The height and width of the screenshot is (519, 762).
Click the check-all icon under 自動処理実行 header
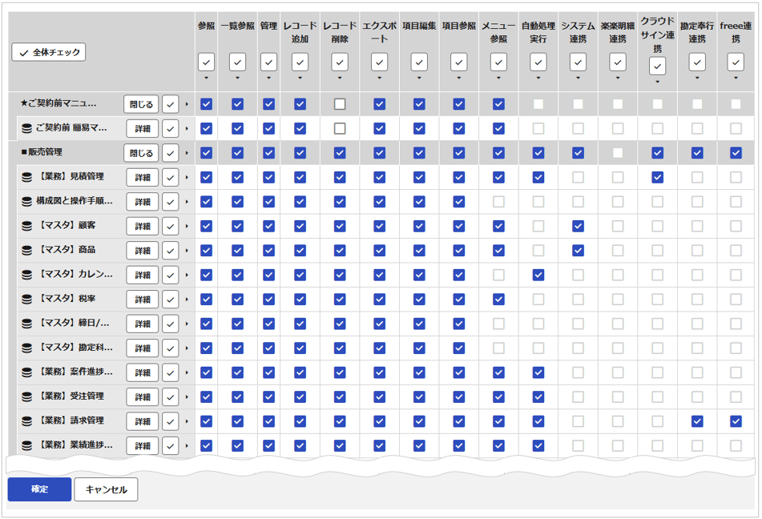538,62
